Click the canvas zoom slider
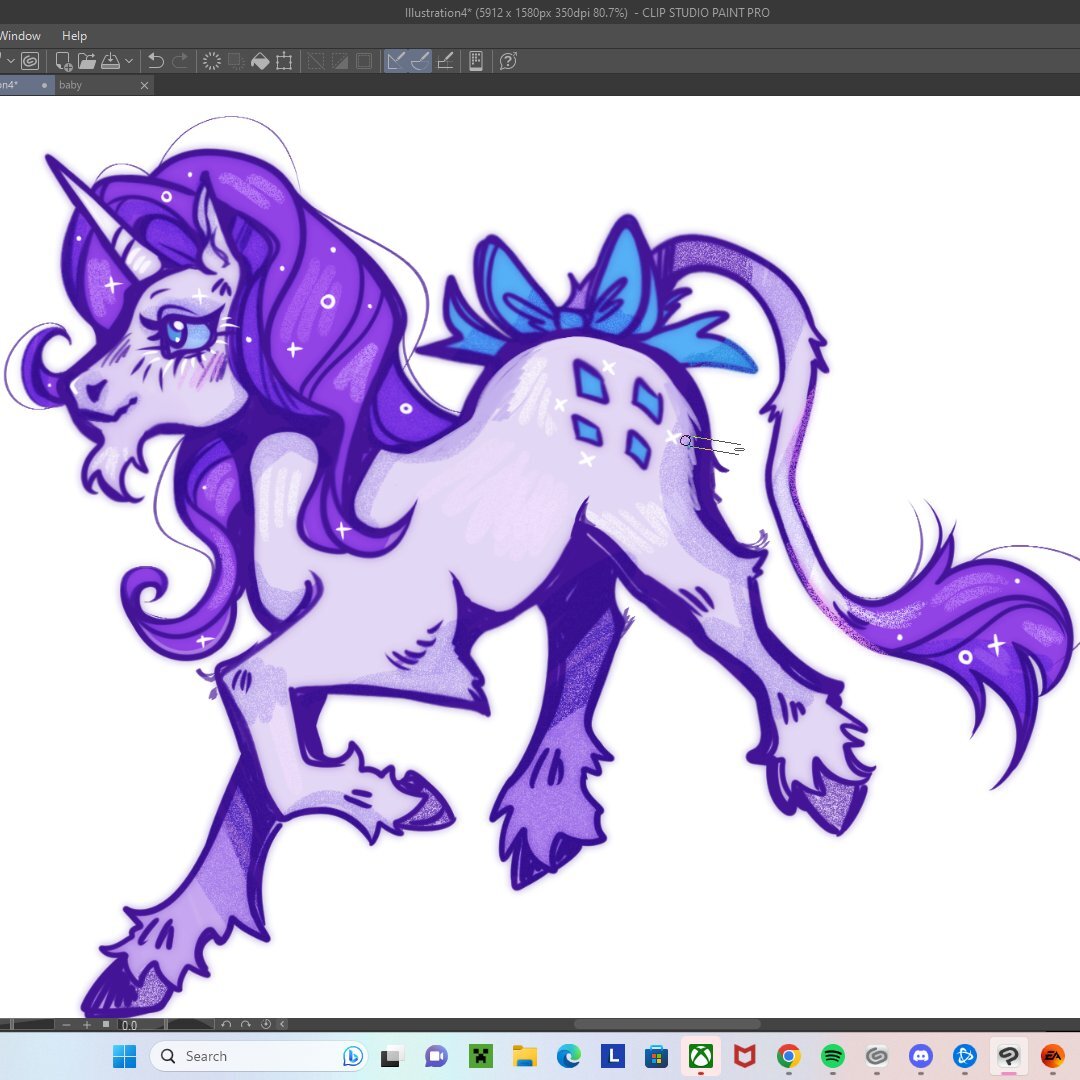The width and height of the screenshot is (1080, 1080). point(26,1025)
